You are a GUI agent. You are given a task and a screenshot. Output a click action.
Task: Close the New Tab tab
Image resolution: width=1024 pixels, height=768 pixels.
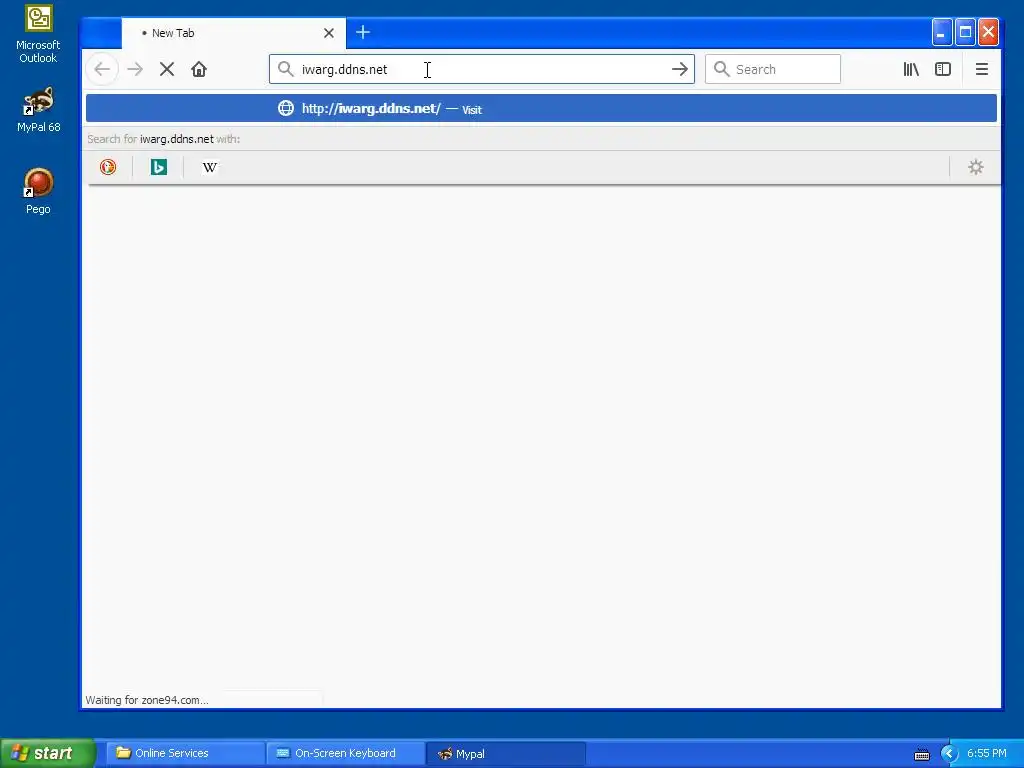pos(329,33)
